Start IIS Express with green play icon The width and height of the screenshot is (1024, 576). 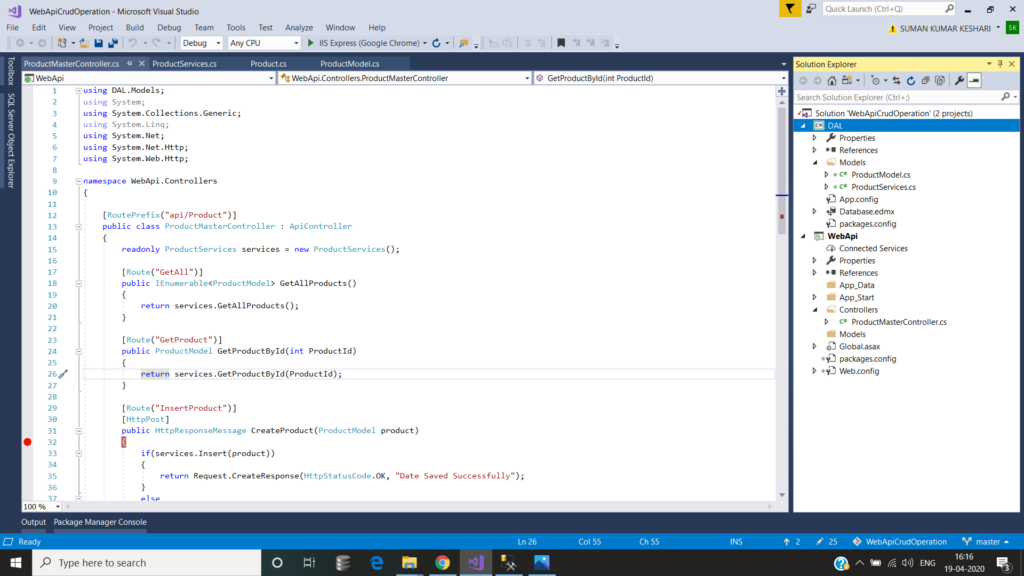click(311, 43)
